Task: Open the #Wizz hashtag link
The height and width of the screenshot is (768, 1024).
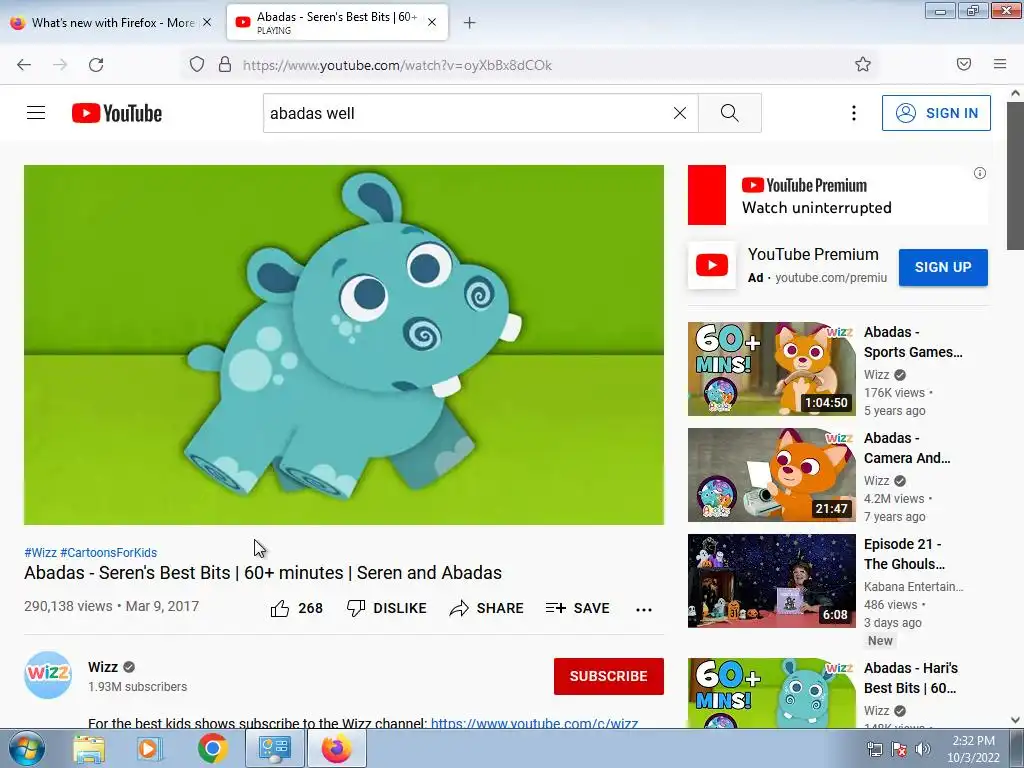Action: tap(40, 552)
